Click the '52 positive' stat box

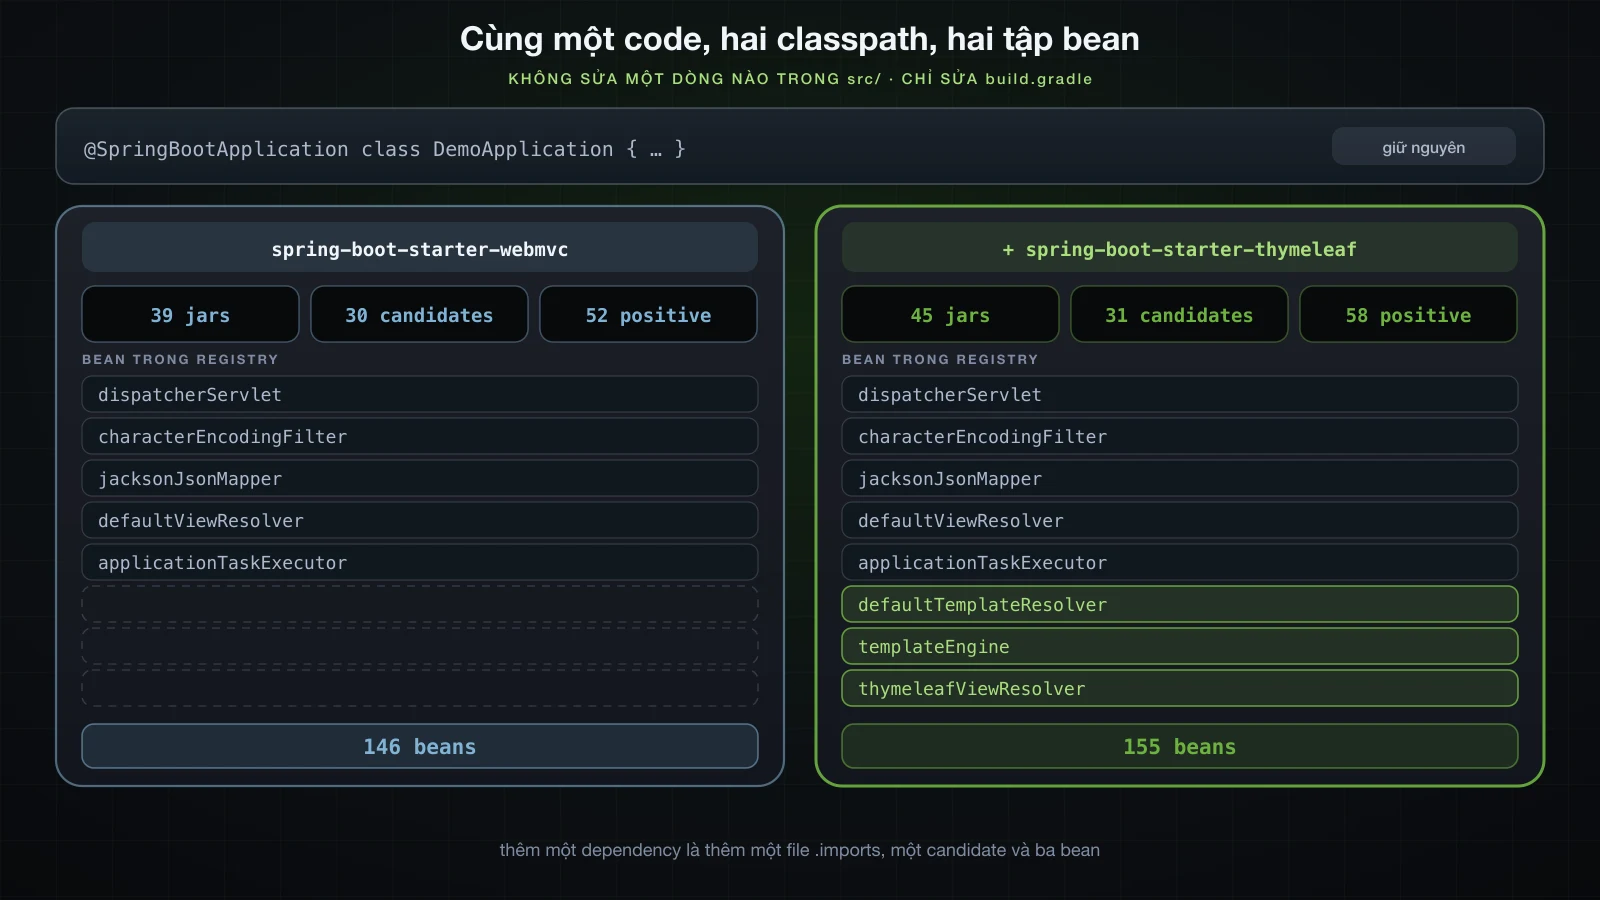(x=648, y=315)
